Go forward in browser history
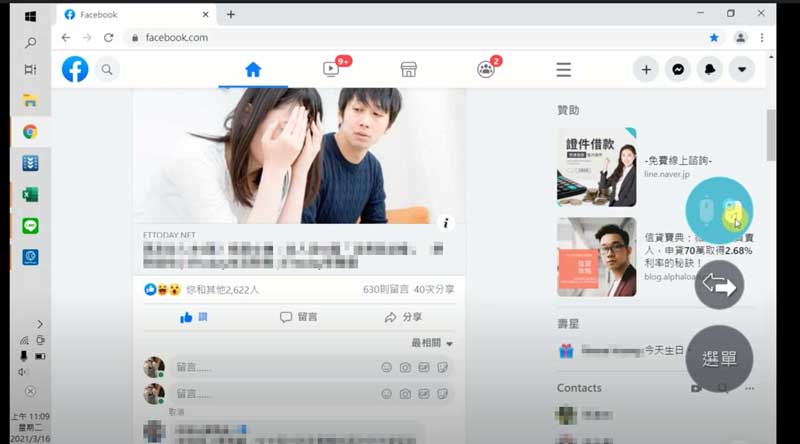This screenshot has width=800, height=444. tap(87, 37)
